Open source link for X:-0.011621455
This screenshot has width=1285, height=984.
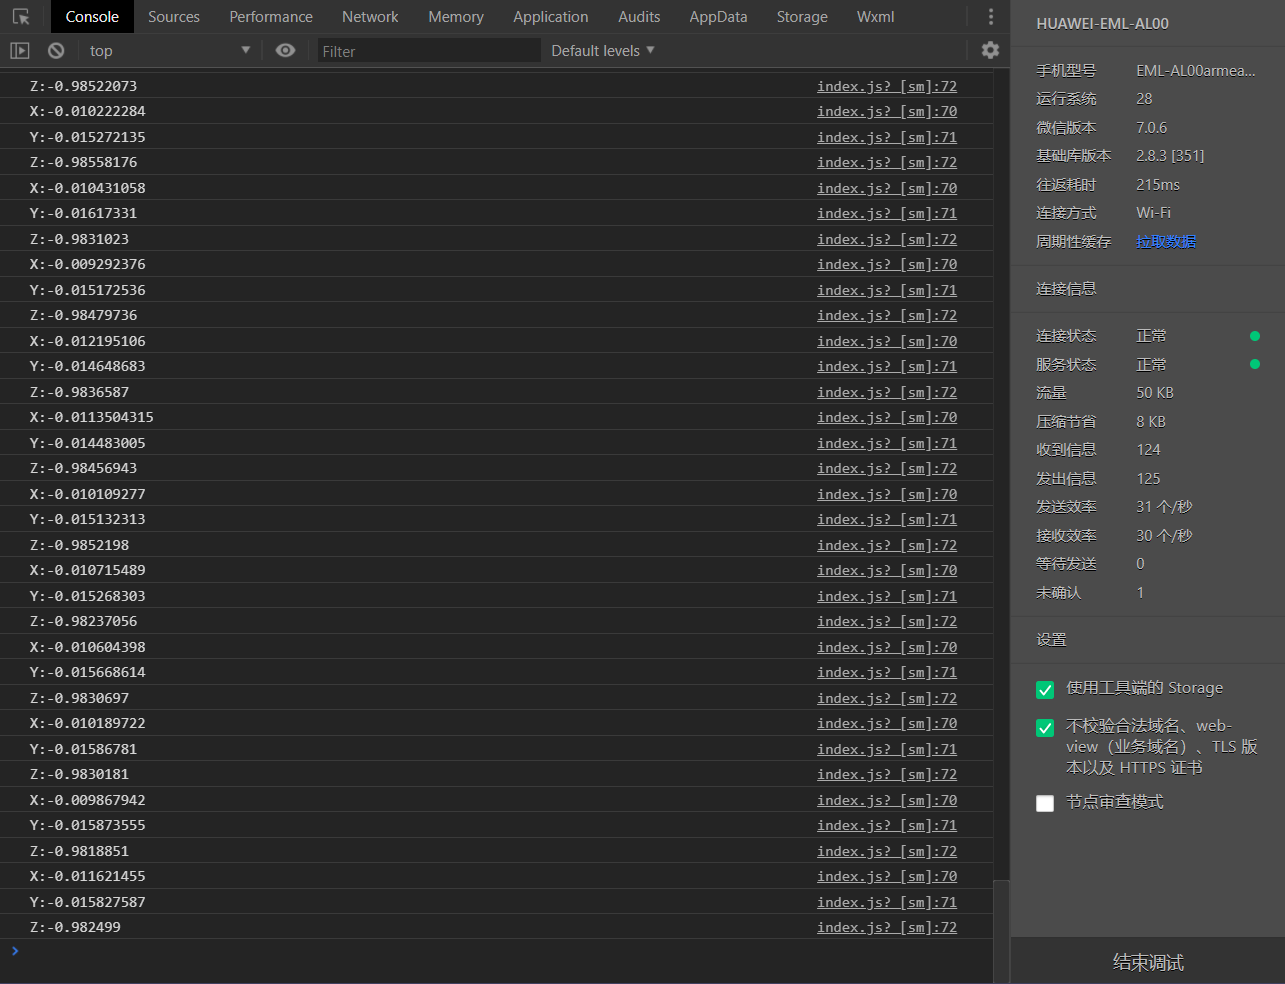[887, 876]
